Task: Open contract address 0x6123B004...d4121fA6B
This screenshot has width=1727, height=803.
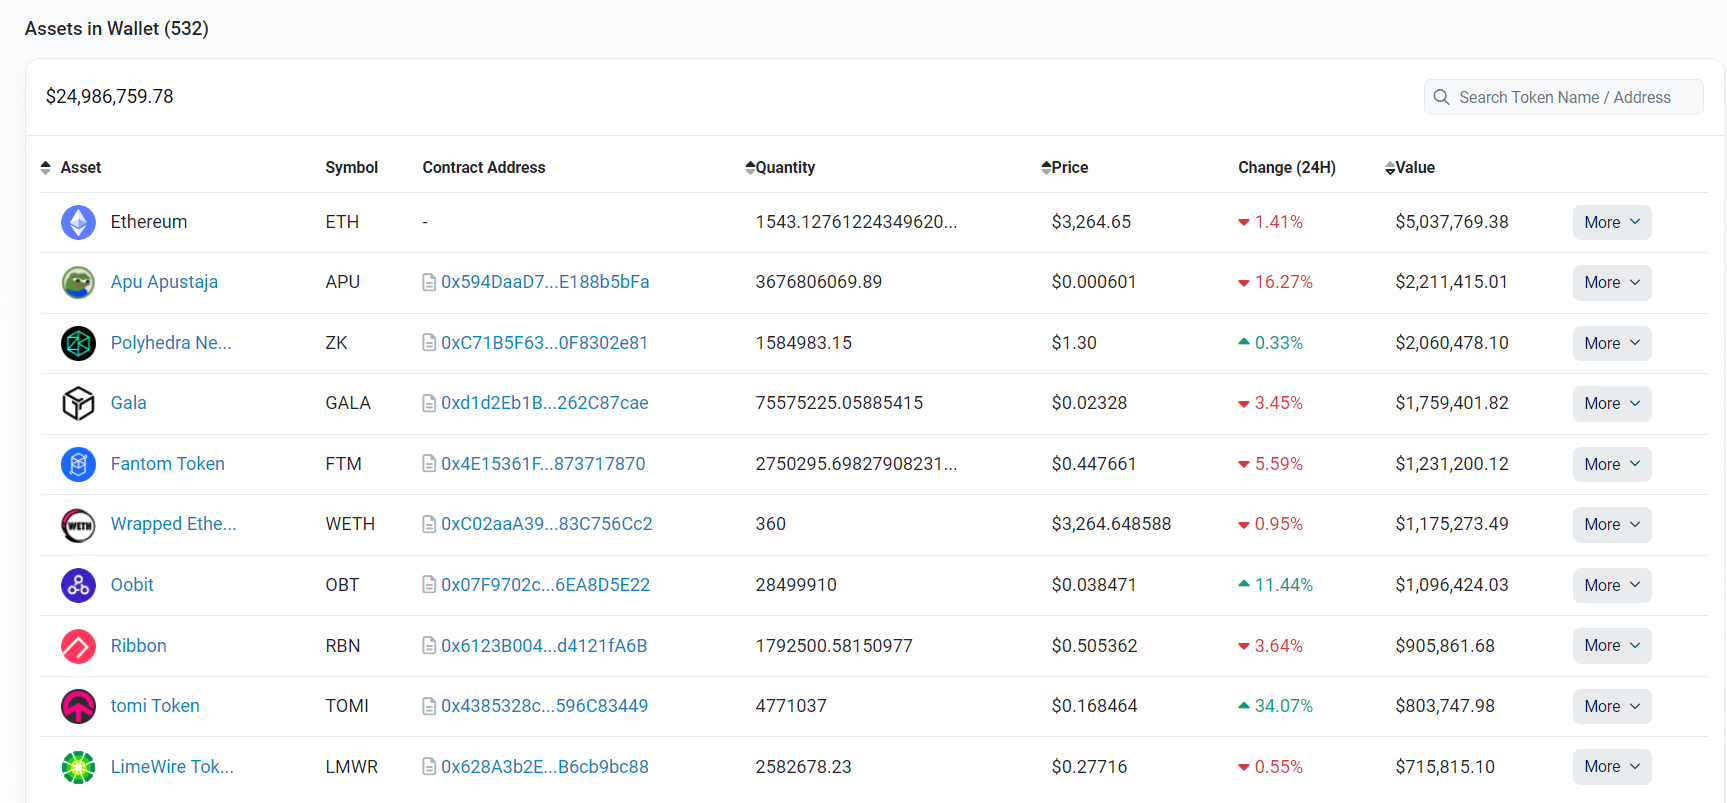Action: (x=544, y=646)
